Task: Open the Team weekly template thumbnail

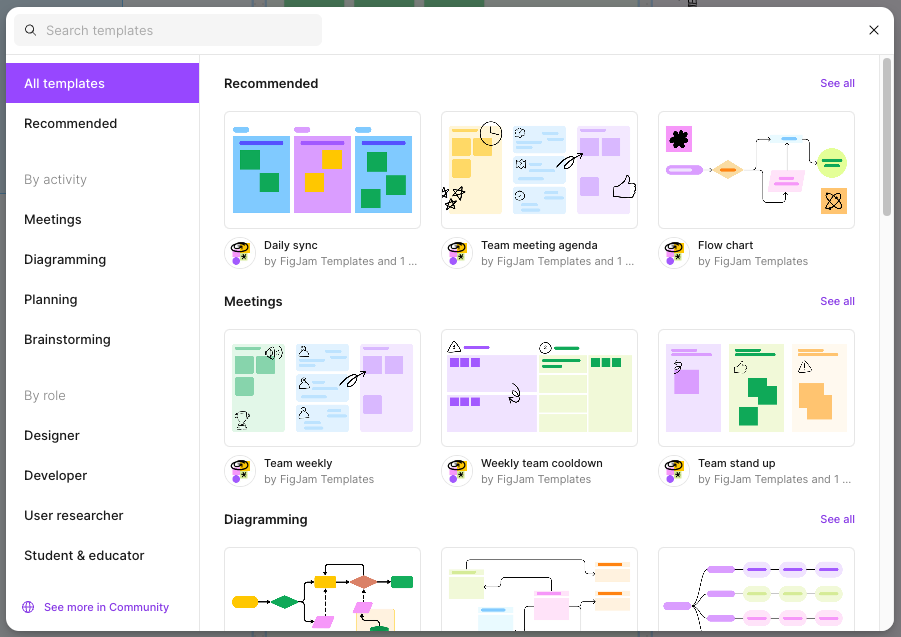Action: tap(322, 388)
